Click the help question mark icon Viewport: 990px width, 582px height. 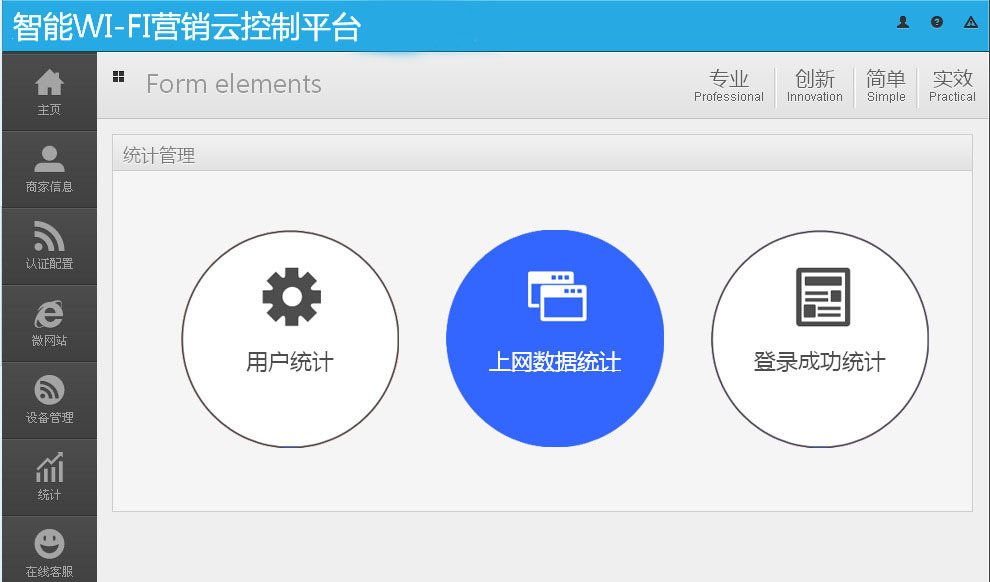937,22
